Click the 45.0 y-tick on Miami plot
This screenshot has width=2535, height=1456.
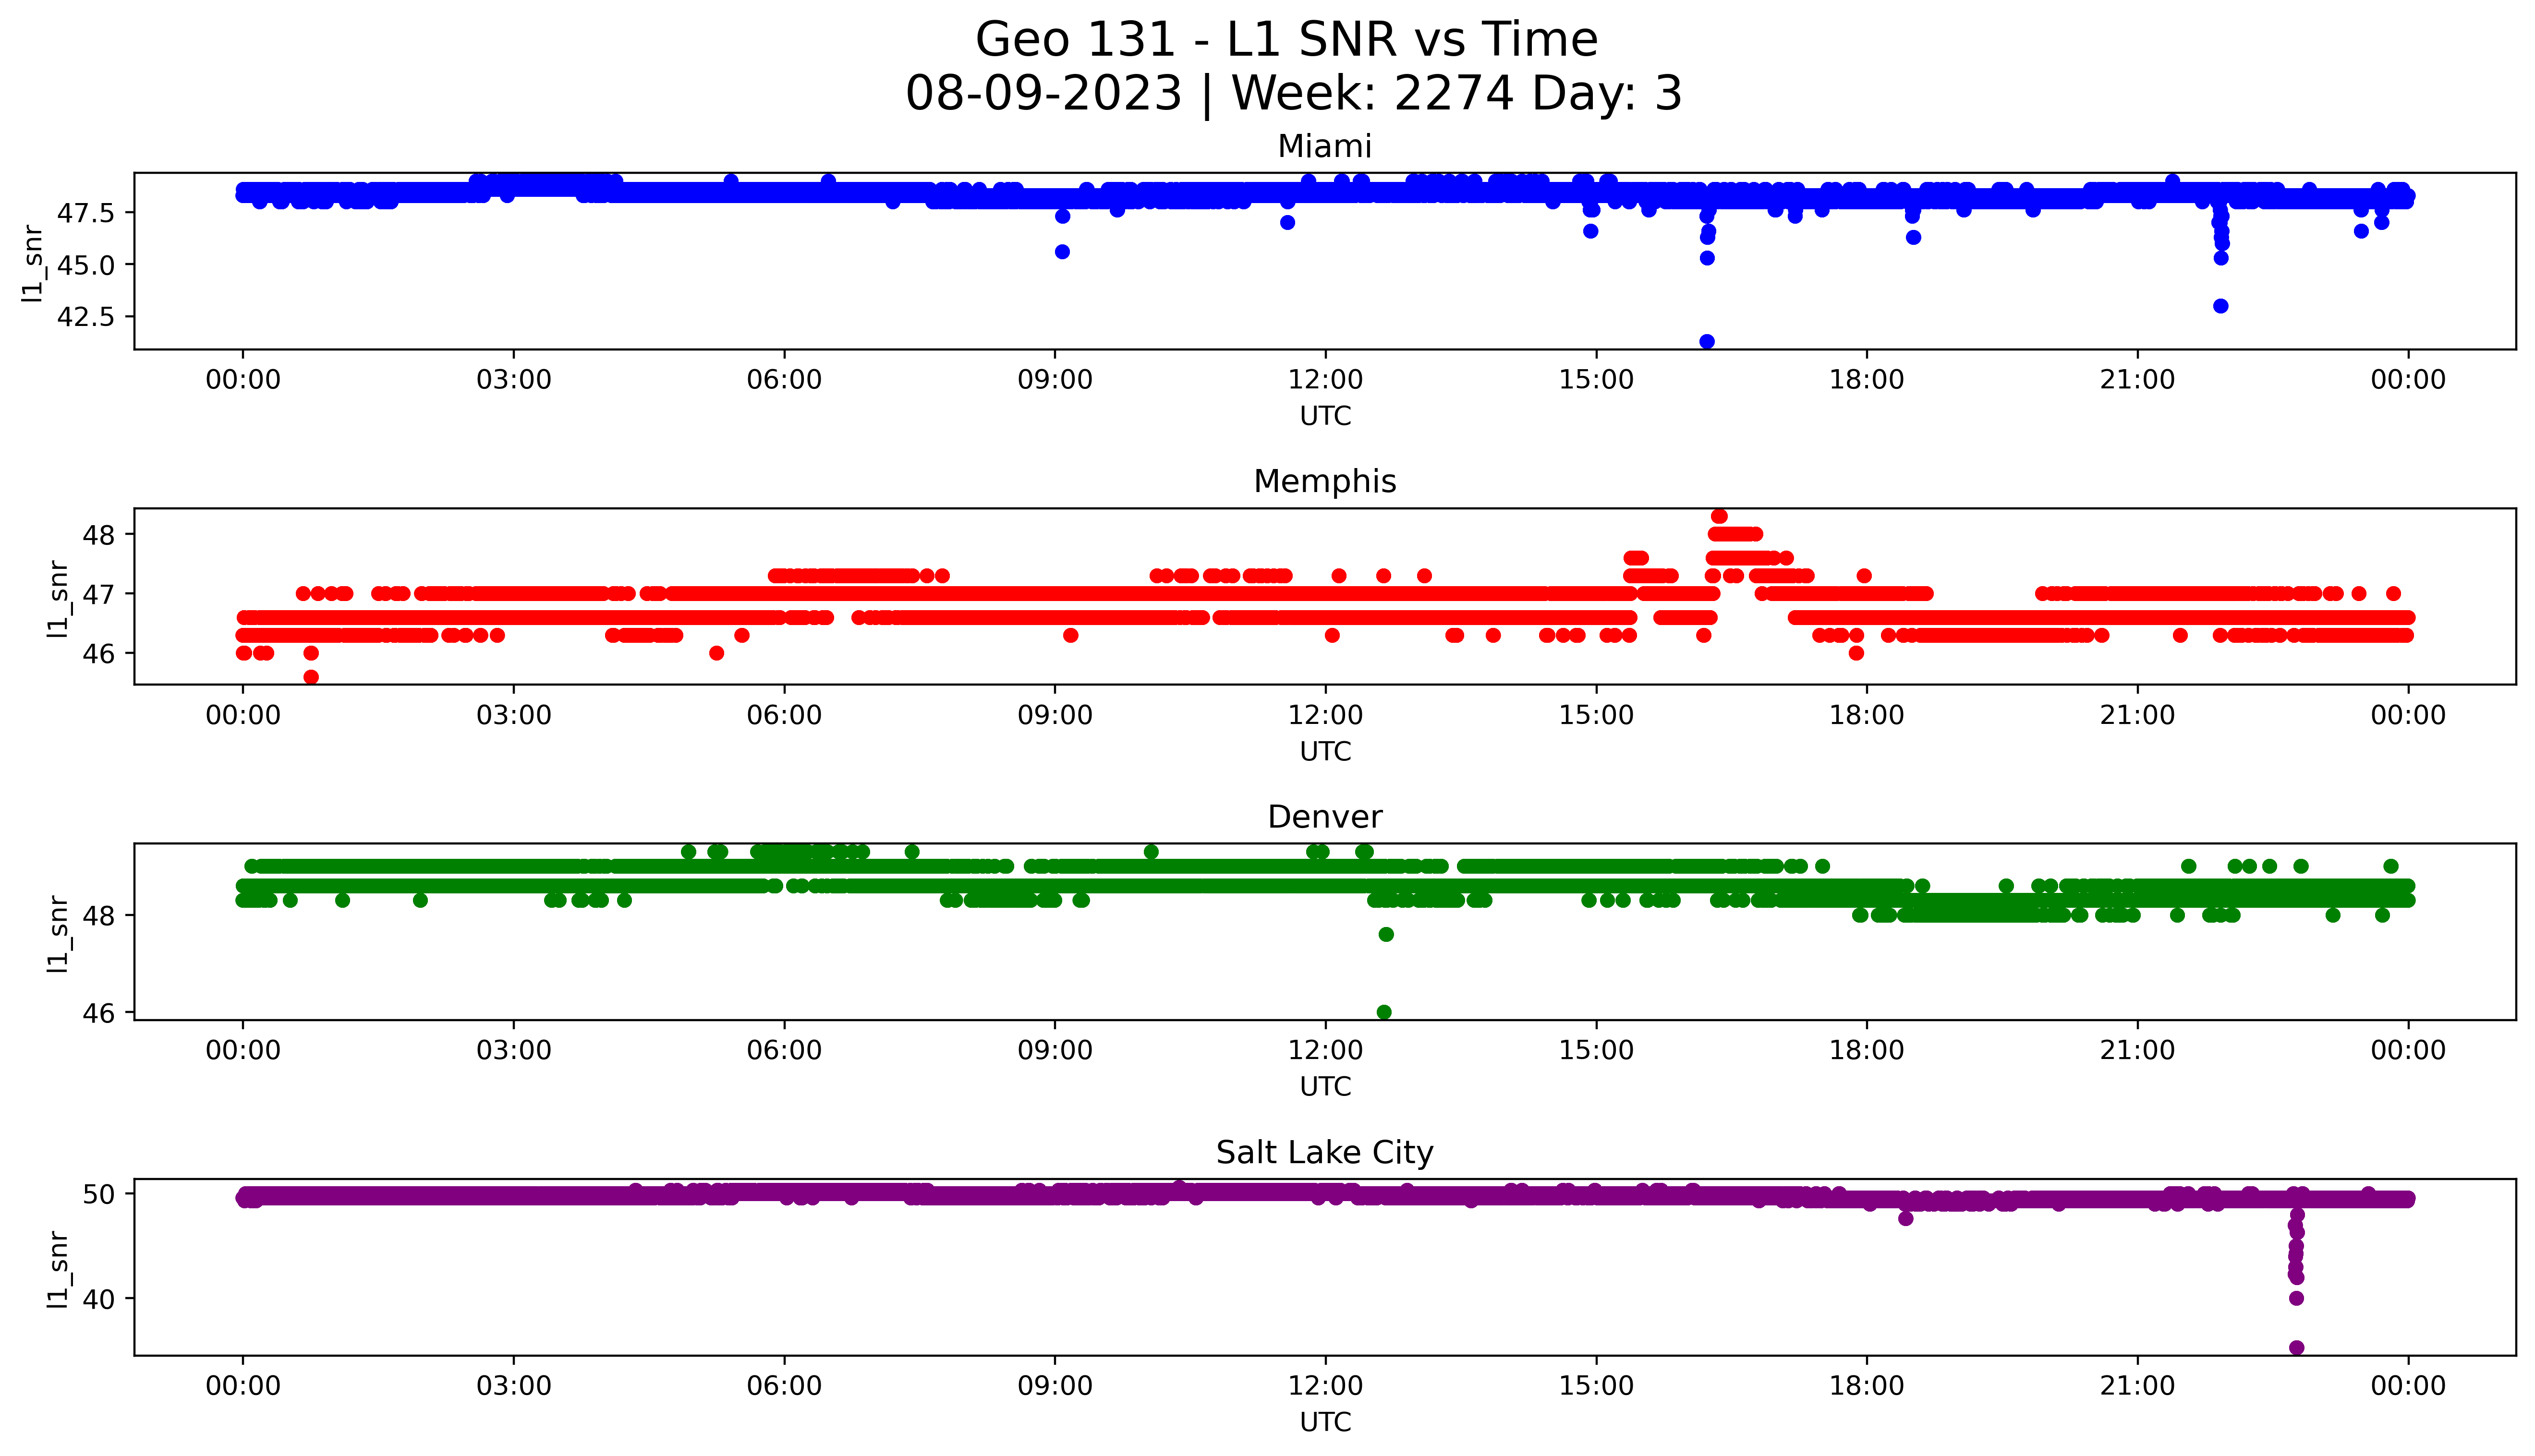(86, 265)
